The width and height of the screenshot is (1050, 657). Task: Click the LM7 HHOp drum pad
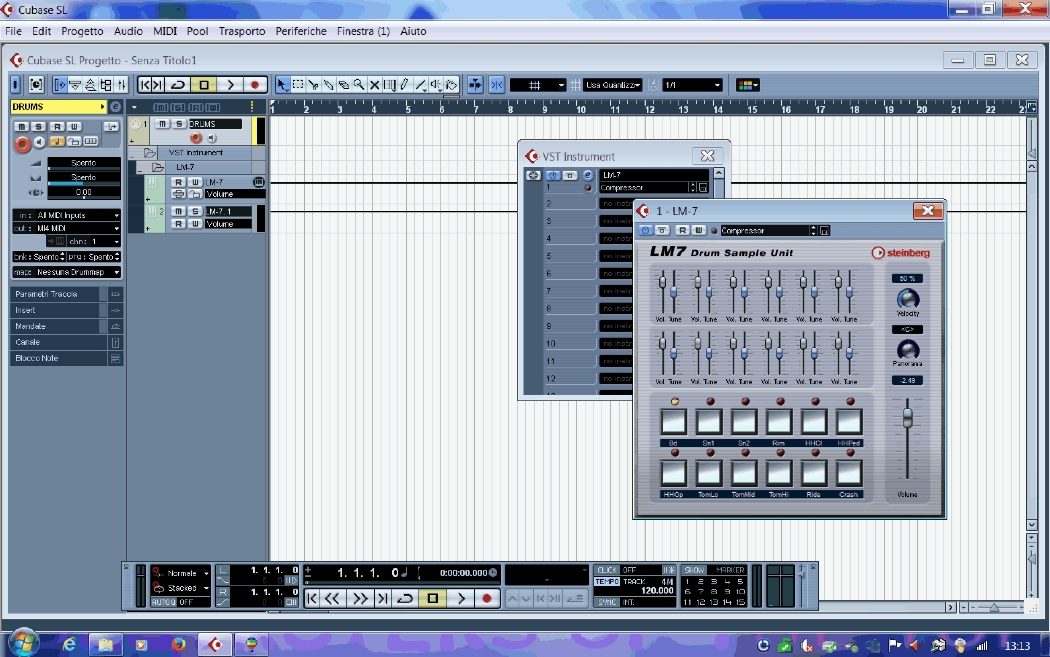(673, 473)
